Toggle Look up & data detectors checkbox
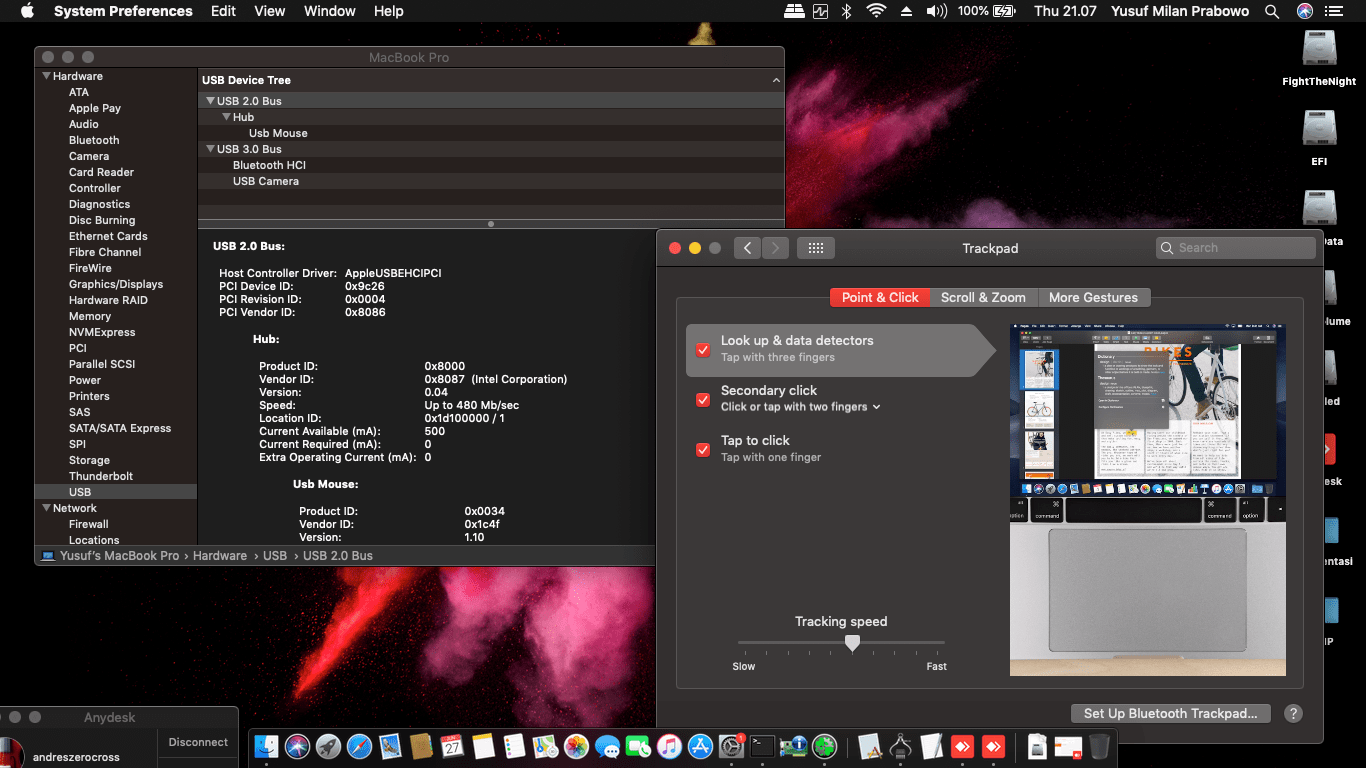This screenshot has width=1366, height=768. (x=703, y=350)
